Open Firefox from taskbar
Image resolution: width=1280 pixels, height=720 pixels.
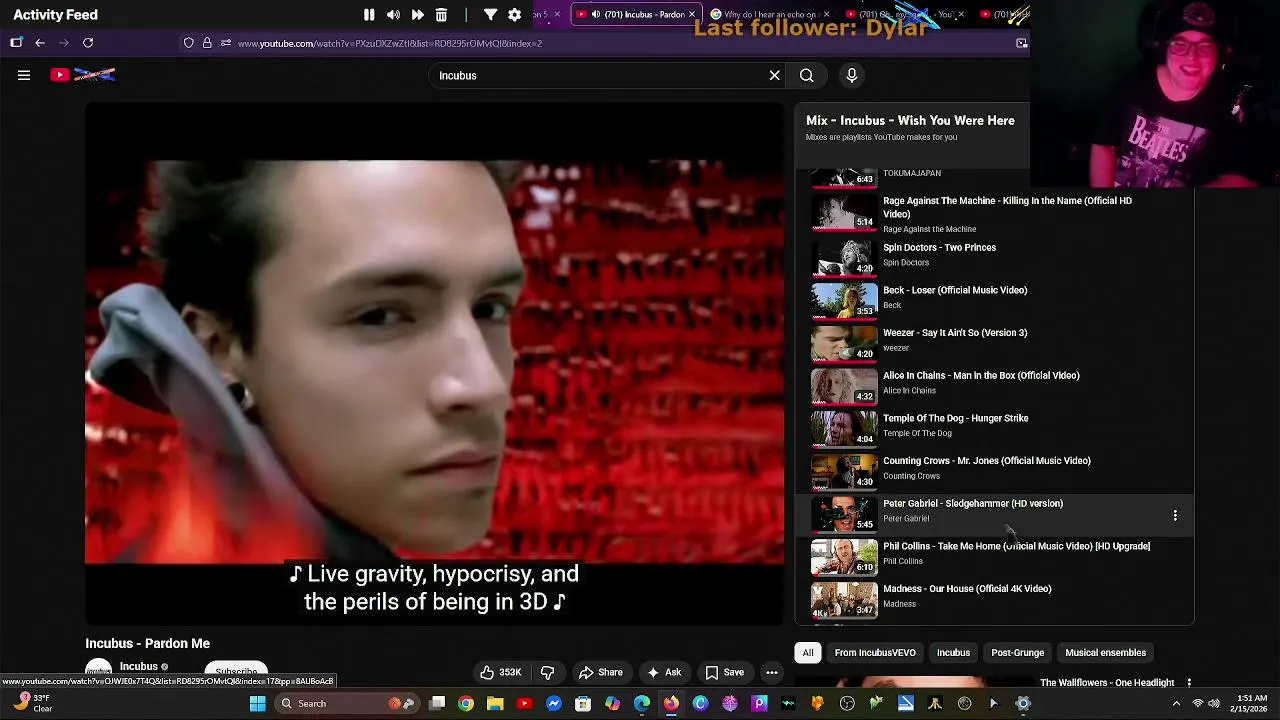pos(671,703)
